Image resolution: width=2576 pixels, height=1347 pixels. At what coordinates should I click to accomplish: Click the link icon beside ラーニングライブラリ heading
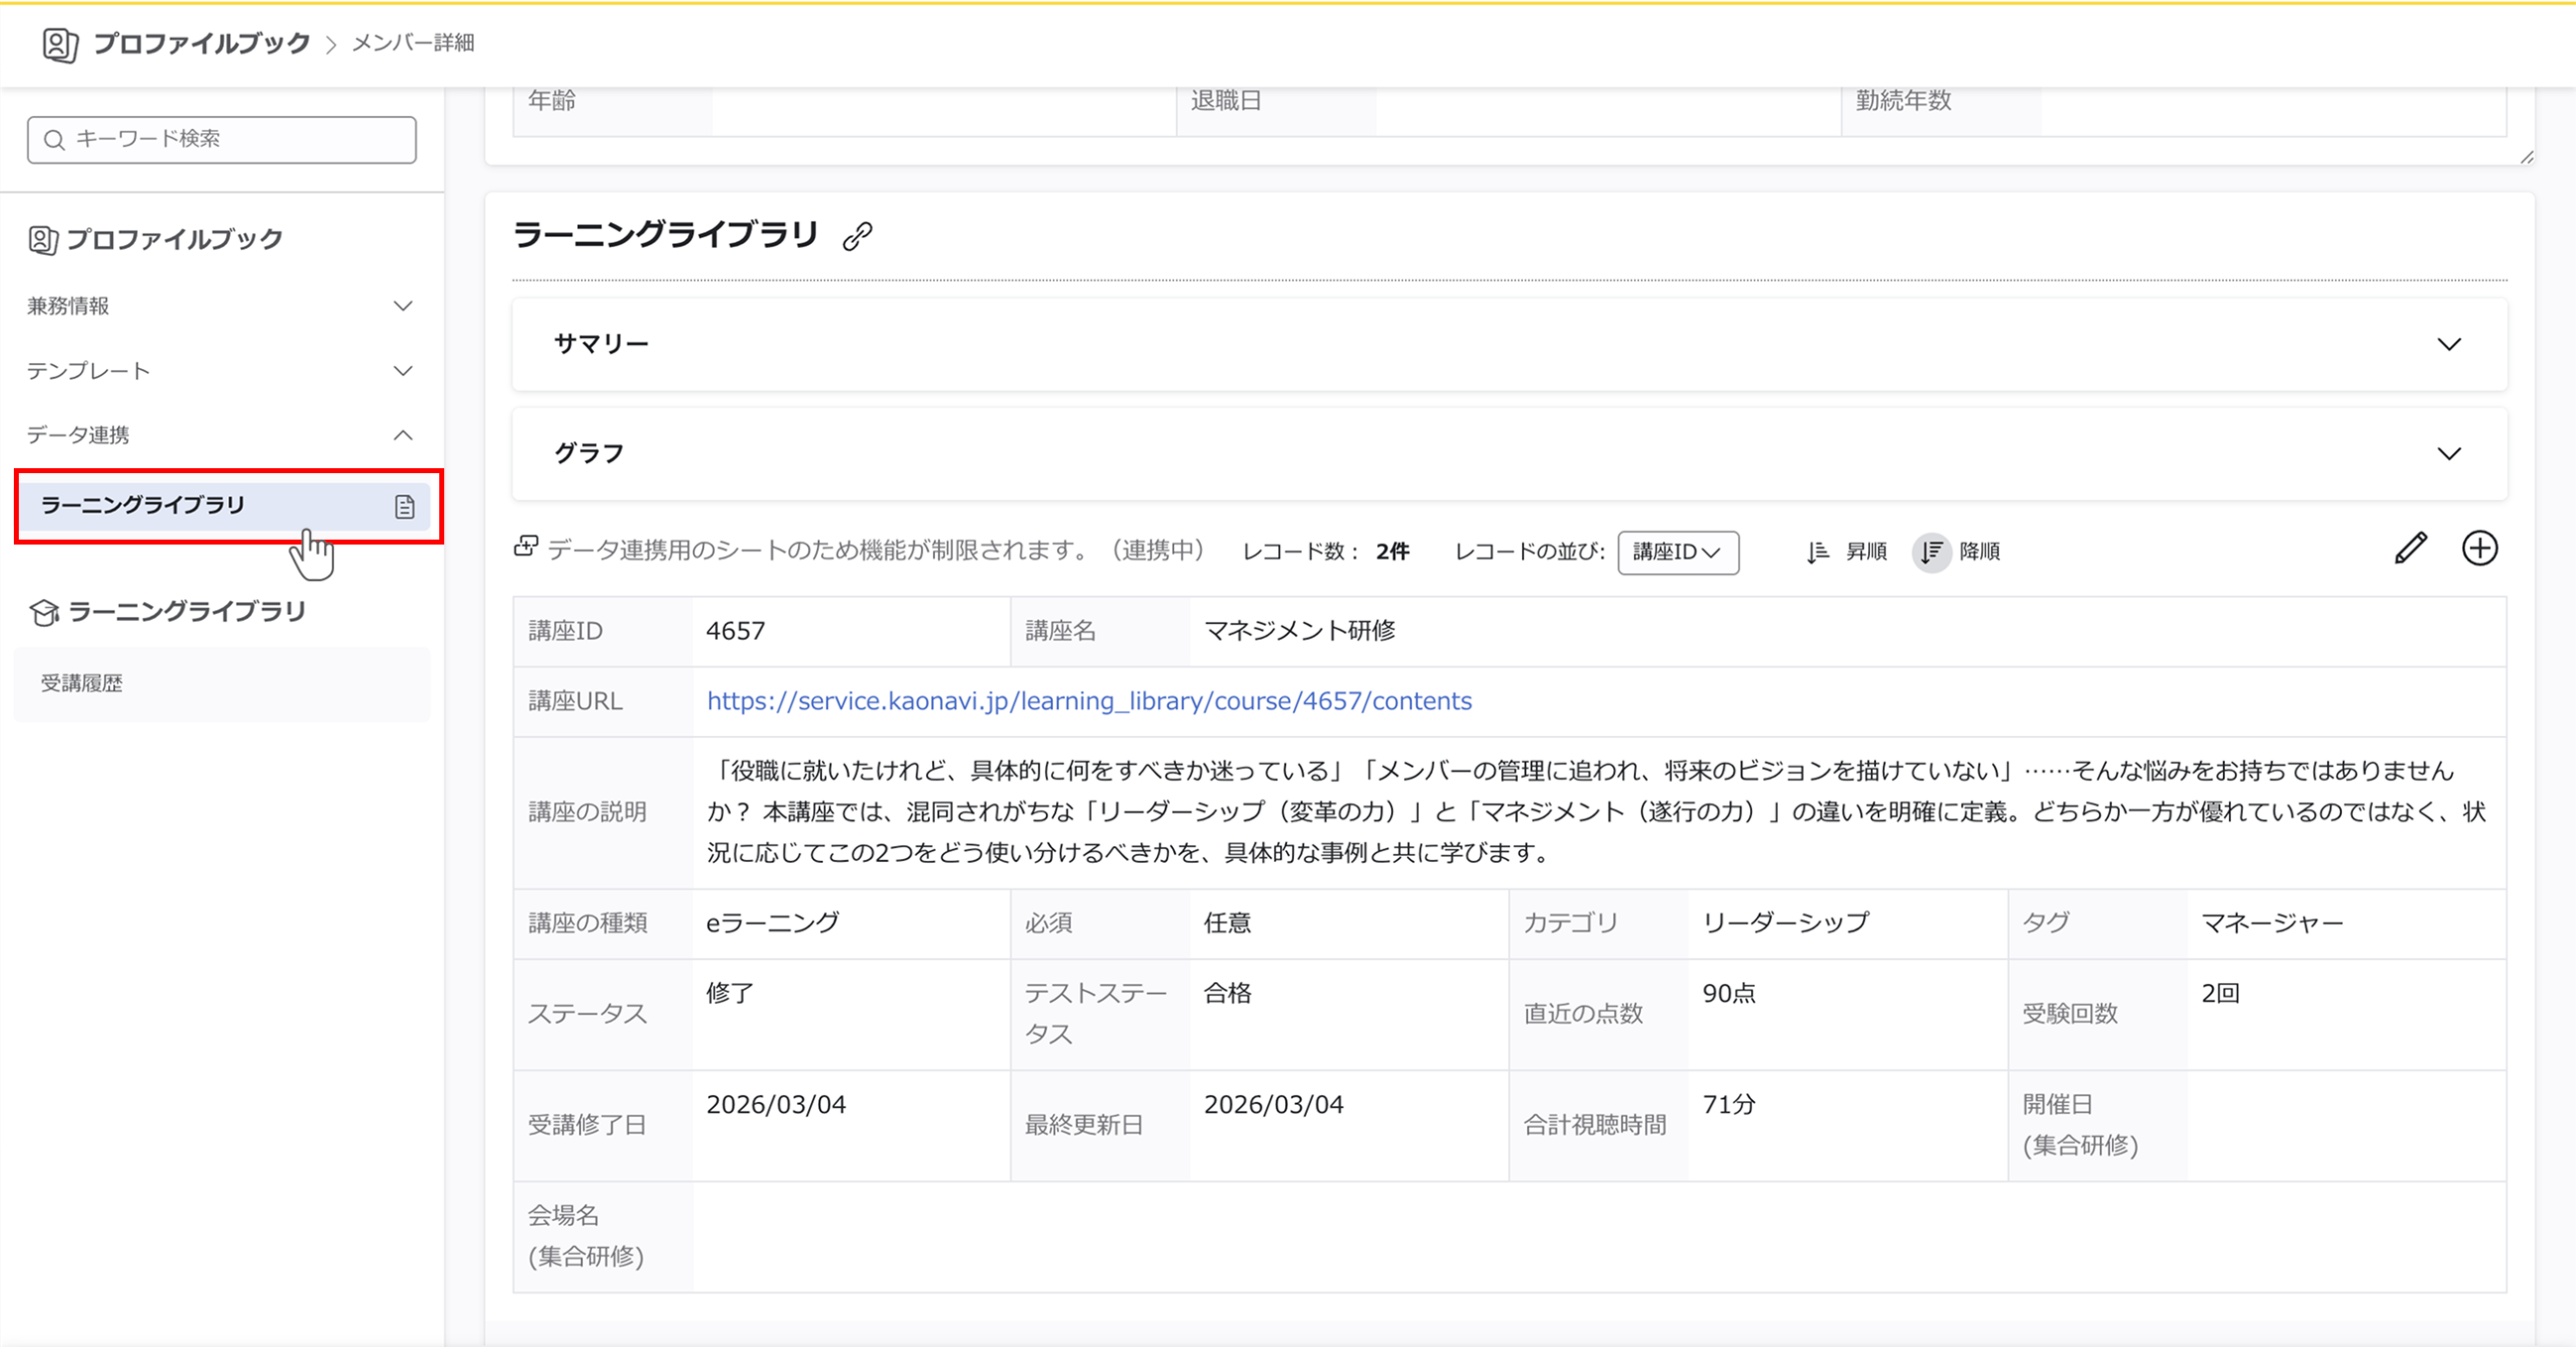coord(857,237)
